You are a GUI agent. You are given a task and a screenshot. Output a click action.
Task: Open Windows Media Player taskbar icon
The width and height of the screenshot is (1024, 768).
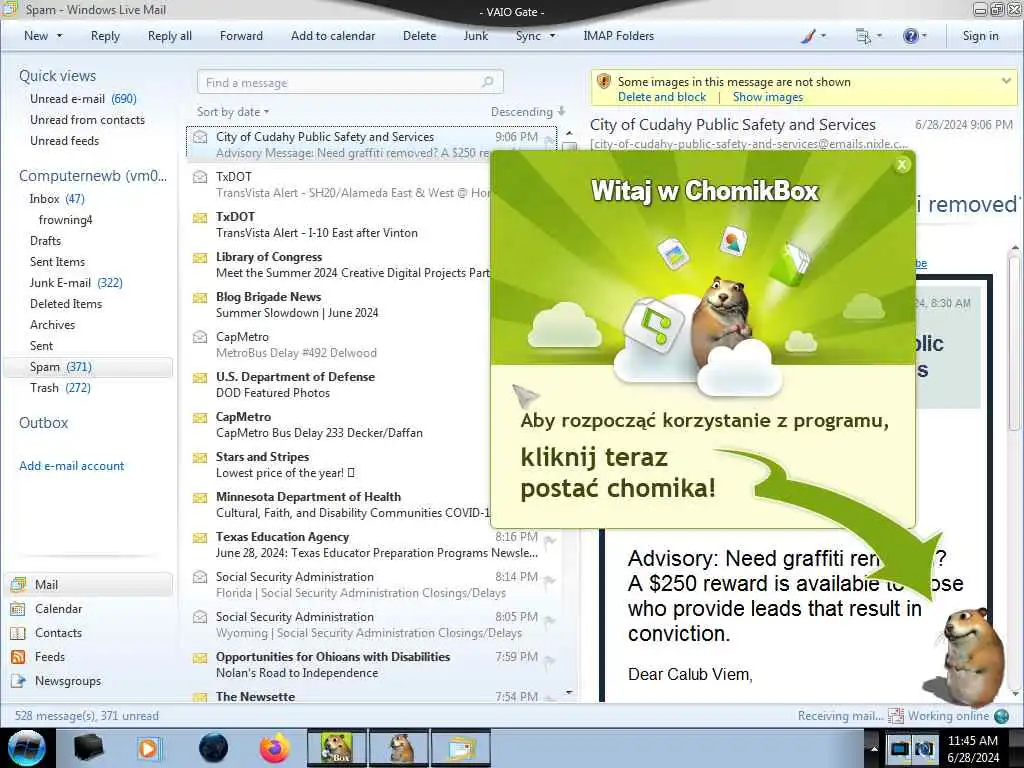click(148, 748)
